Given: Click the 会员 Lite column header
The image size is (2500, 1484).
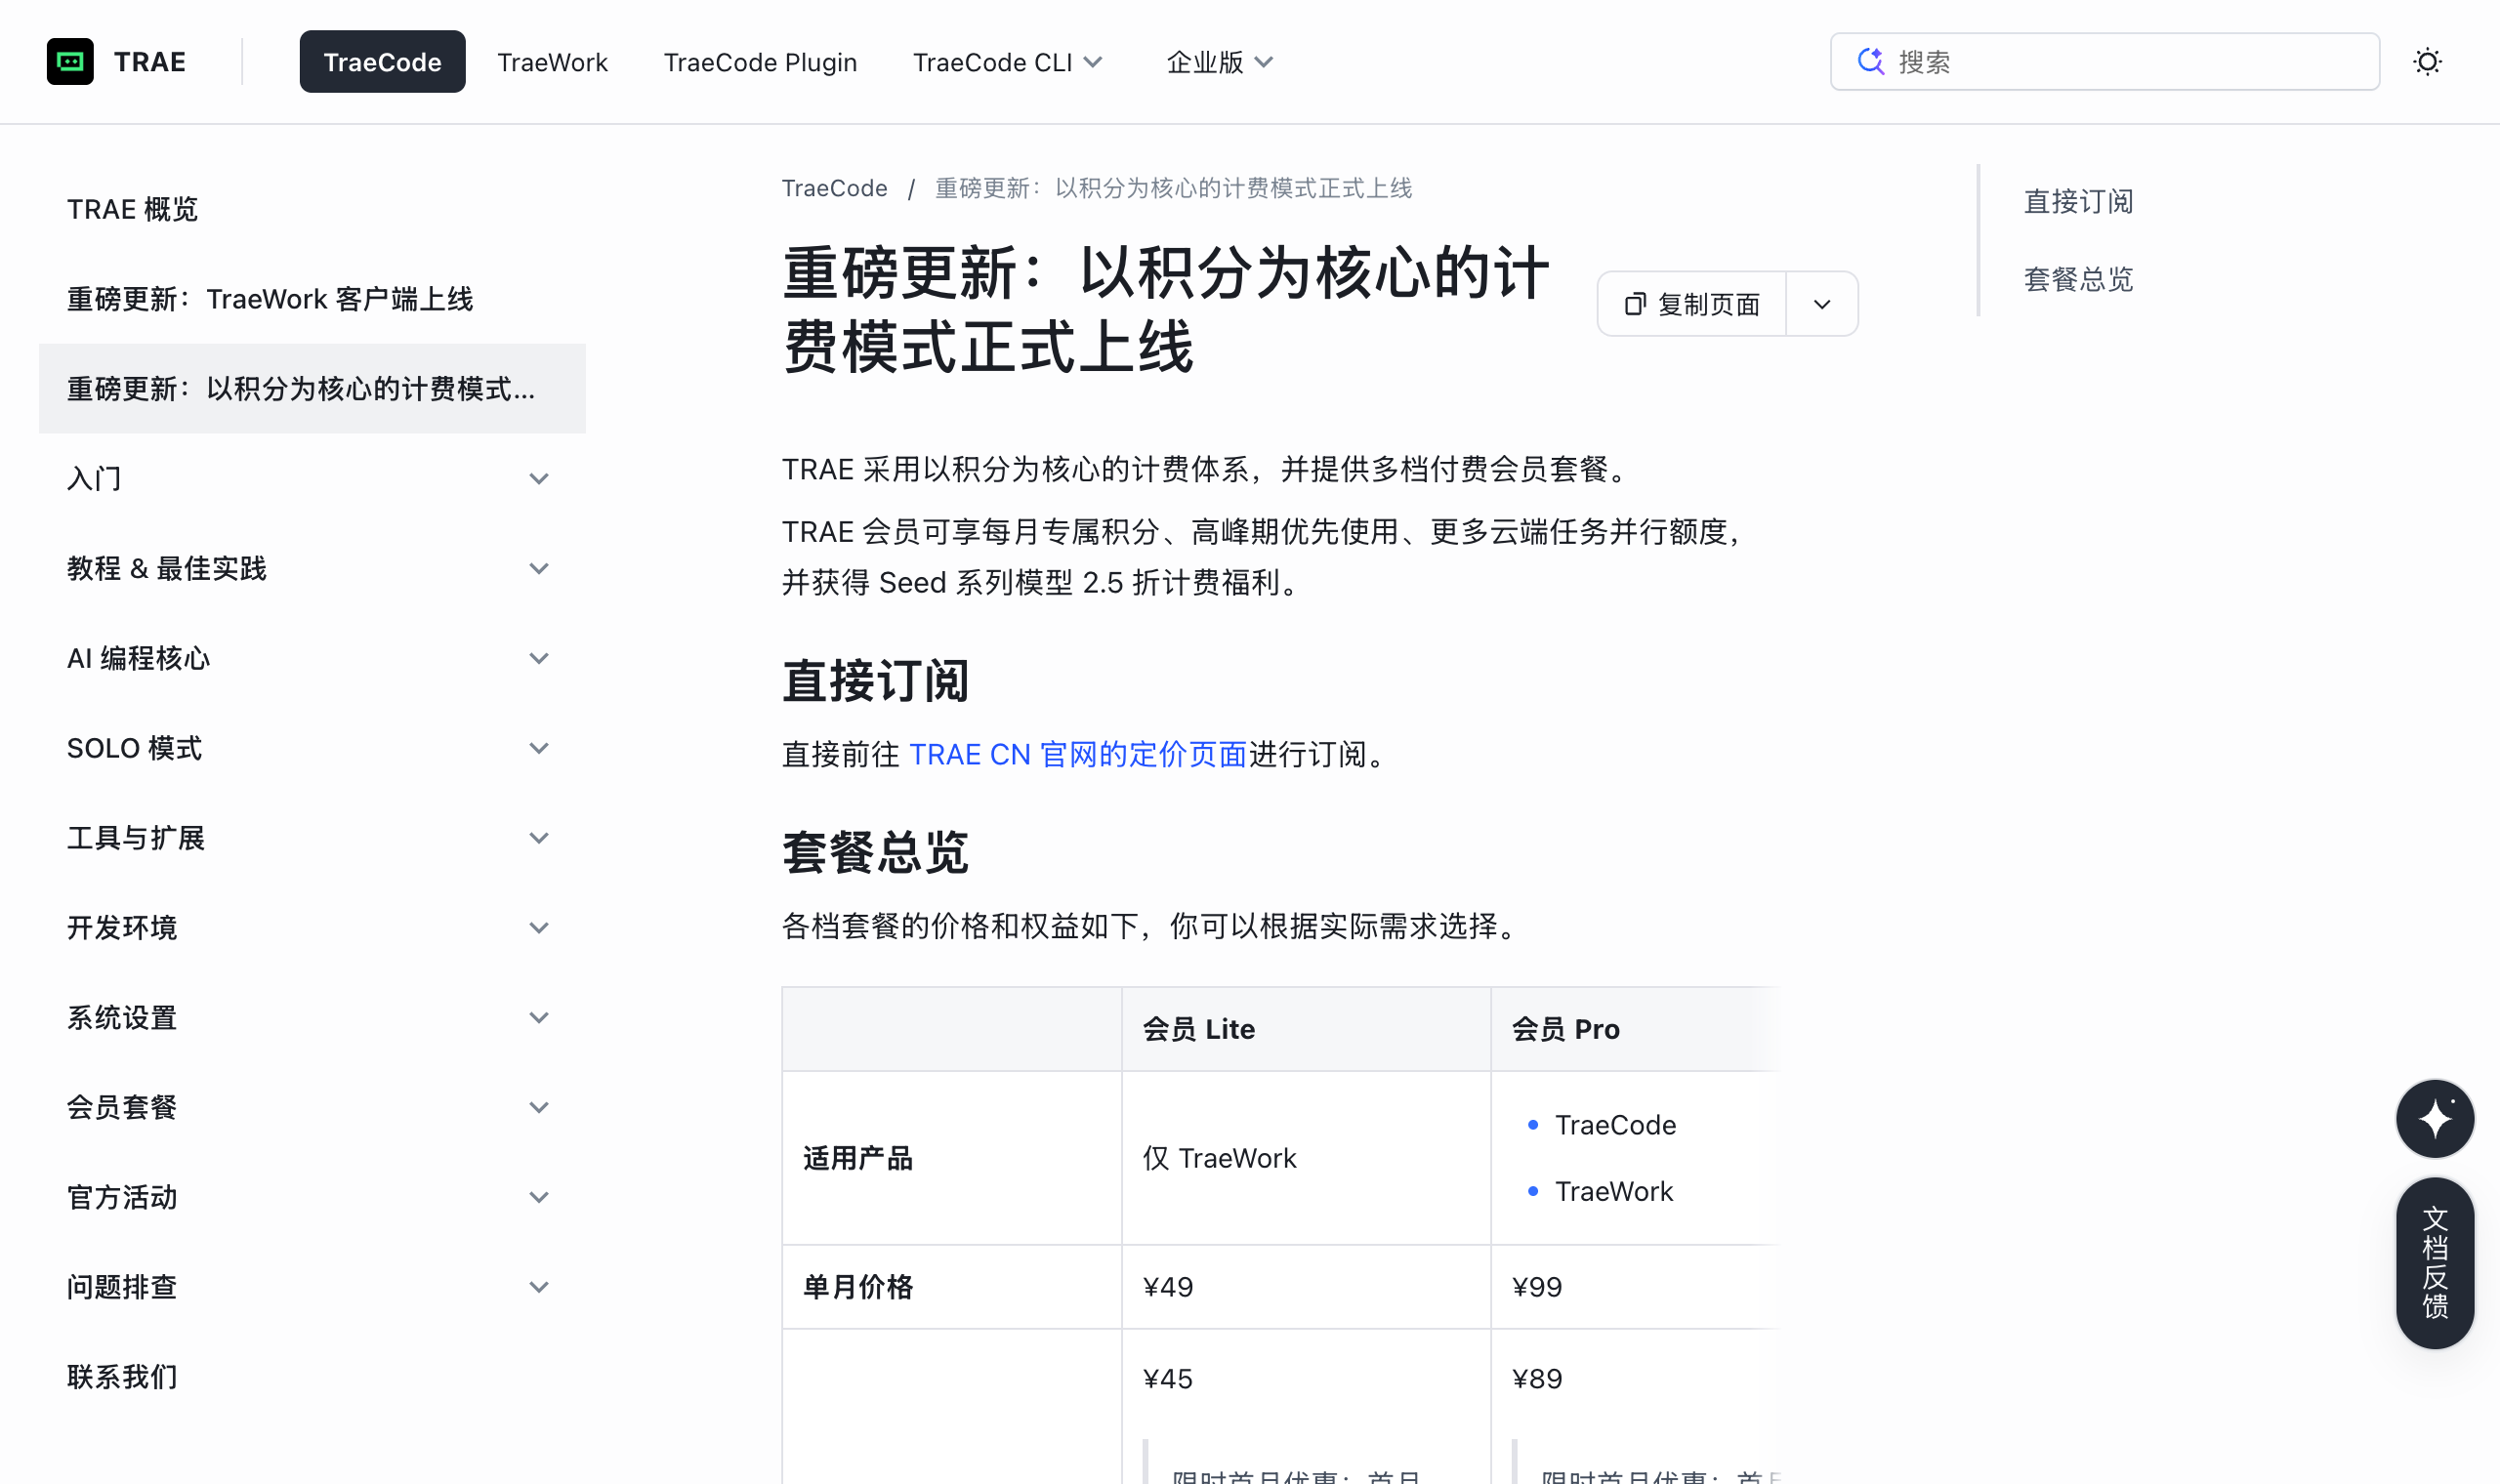Looking at the screenshot, I should (x=1305, y=1029).
